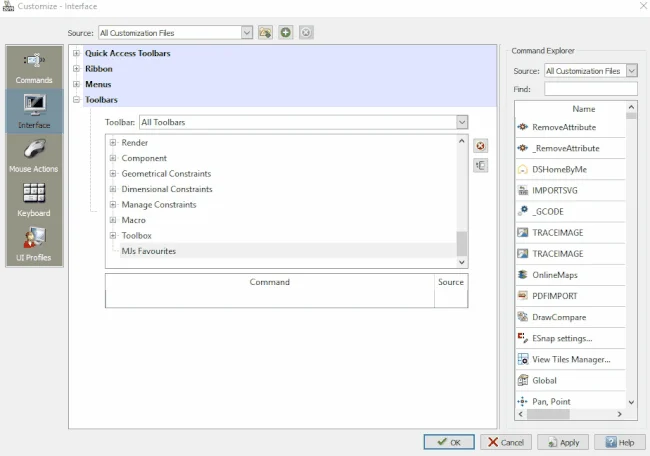Image resolution: width=650 pixels, height=456 pixels.
Task: Open the Keyboard shortcuts section
Action: click(x=34, y=199)
